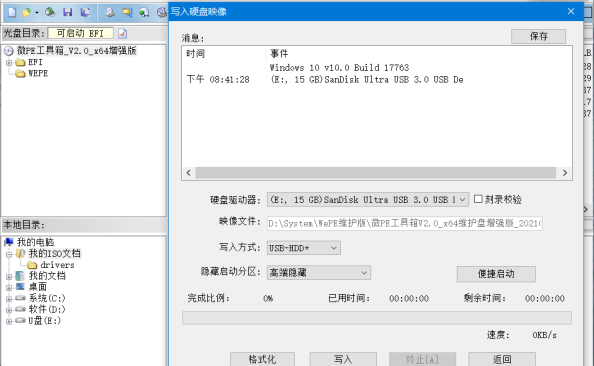594x366 pixels.
Task: Click the 桌面 desktop icon
Action: pyautogui.click(x=20, y=287)
